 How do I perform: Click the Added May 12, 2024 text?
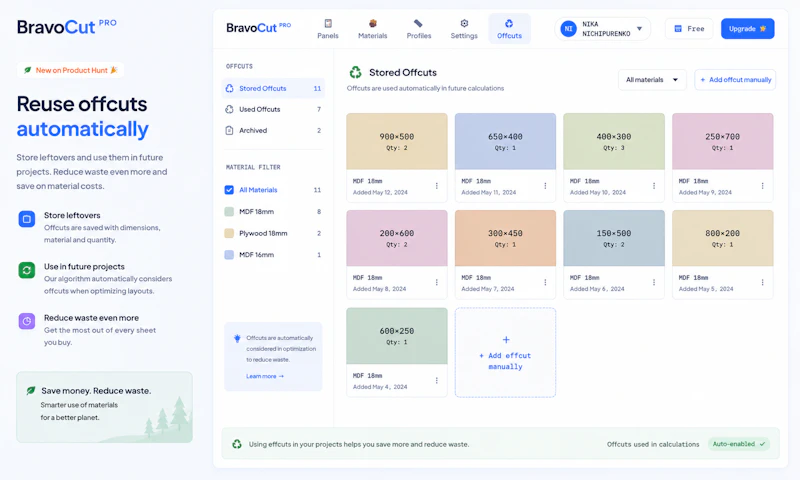click(x=380, y=193)
